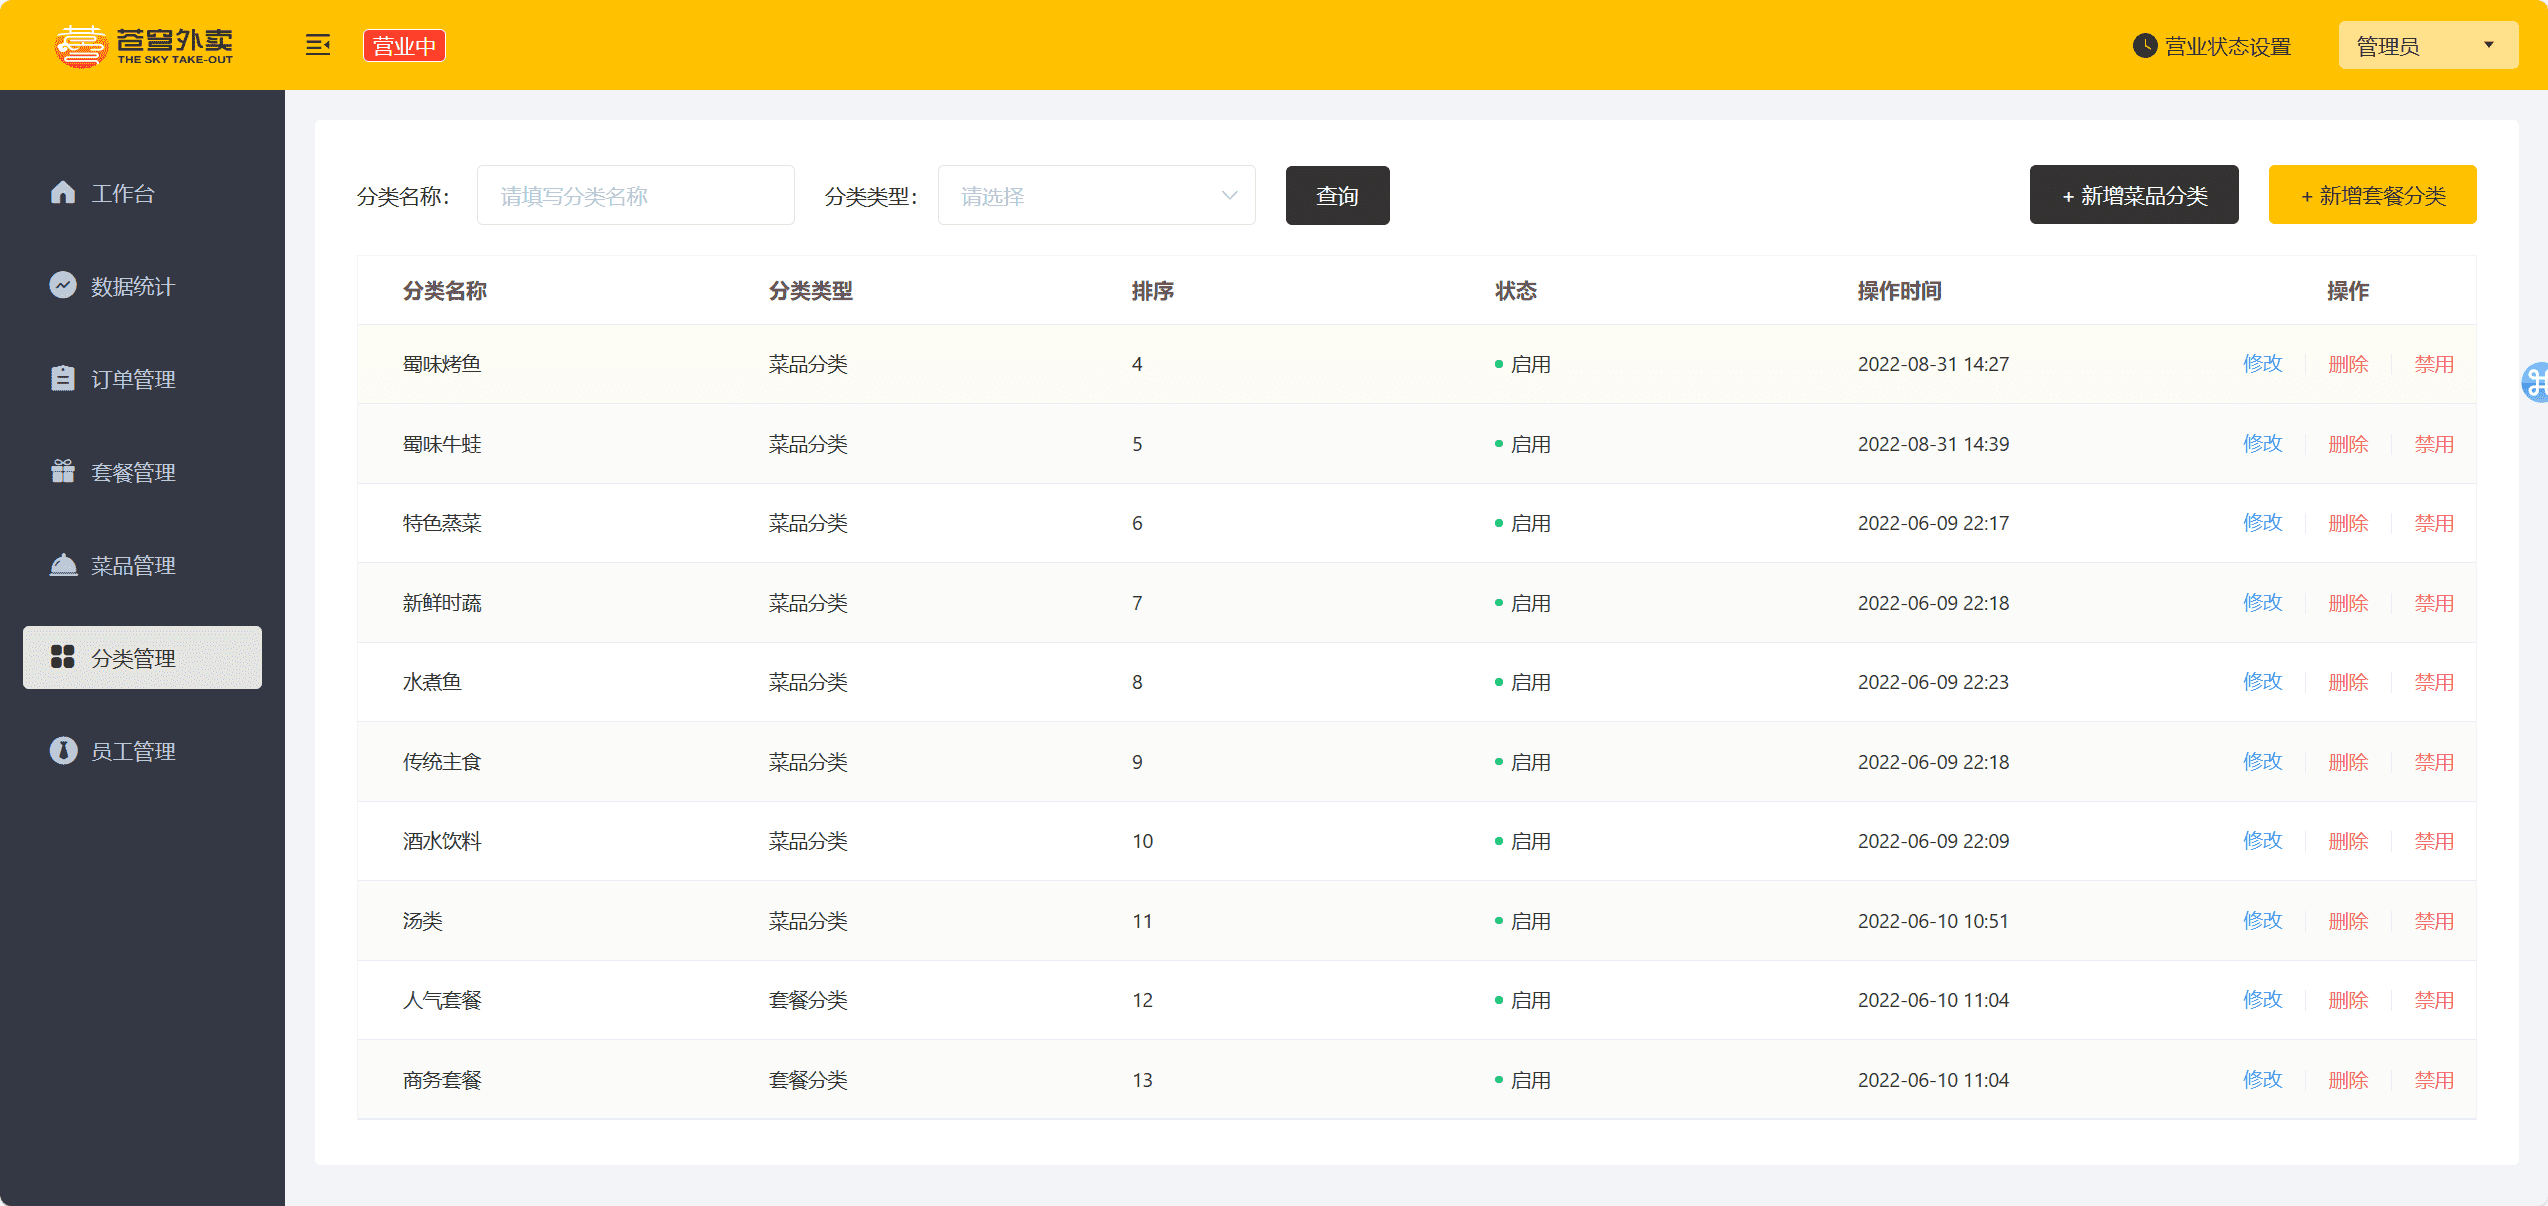Click timestamp 2022-06-10 10:51
2548x1206 pixels.
(x=1933, y=921)
